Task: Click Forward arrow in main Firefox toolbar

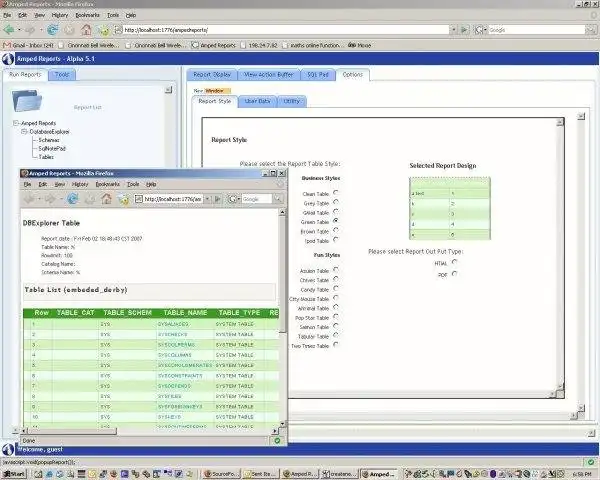Action: click(x=30, y=29)
